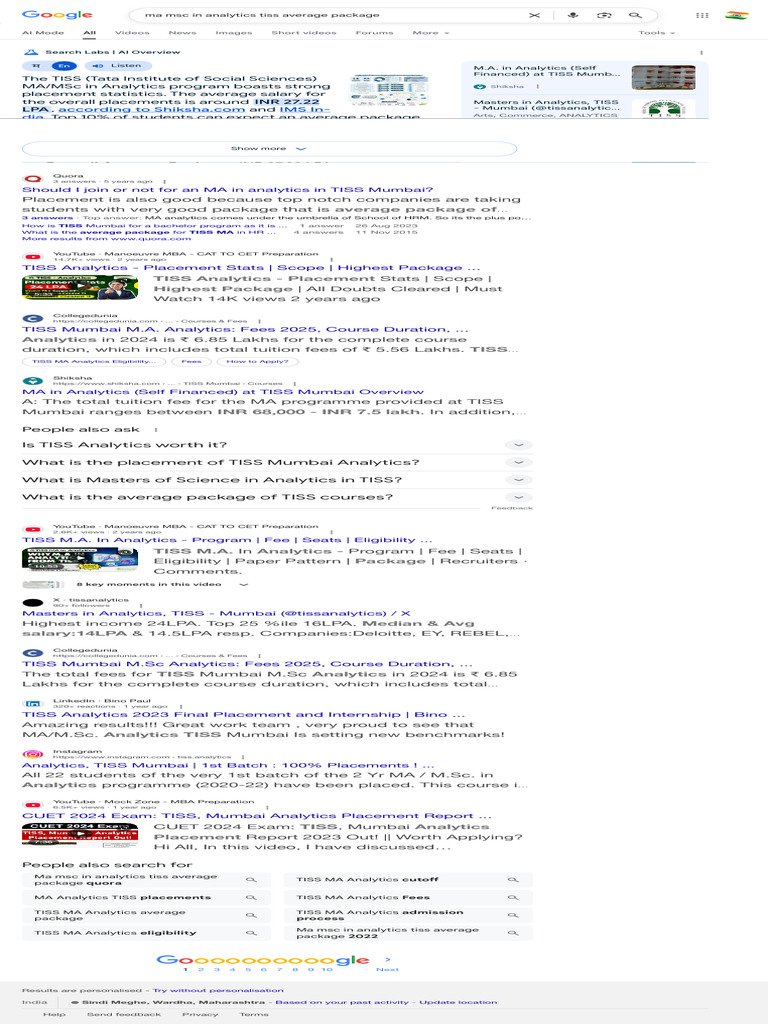Expand '8 key moments in this video'
This screenshot has height=1024, width=768.
pos(162,584)
